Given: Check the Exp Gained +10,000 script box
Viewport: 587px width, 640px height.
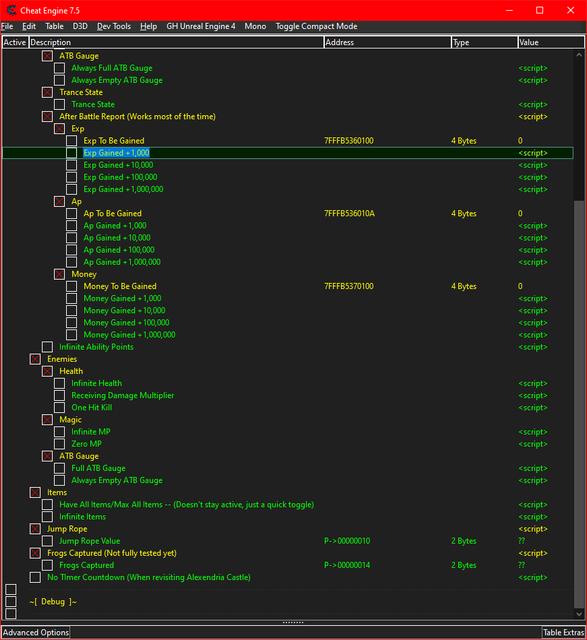Looking at the screenshot, I should [72, 165].
